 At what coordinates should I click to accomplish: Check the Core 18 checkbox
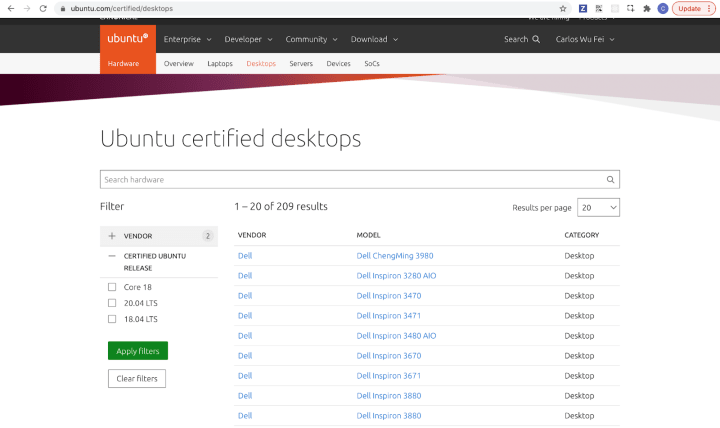pyautogui.click(x=112, y=287)
